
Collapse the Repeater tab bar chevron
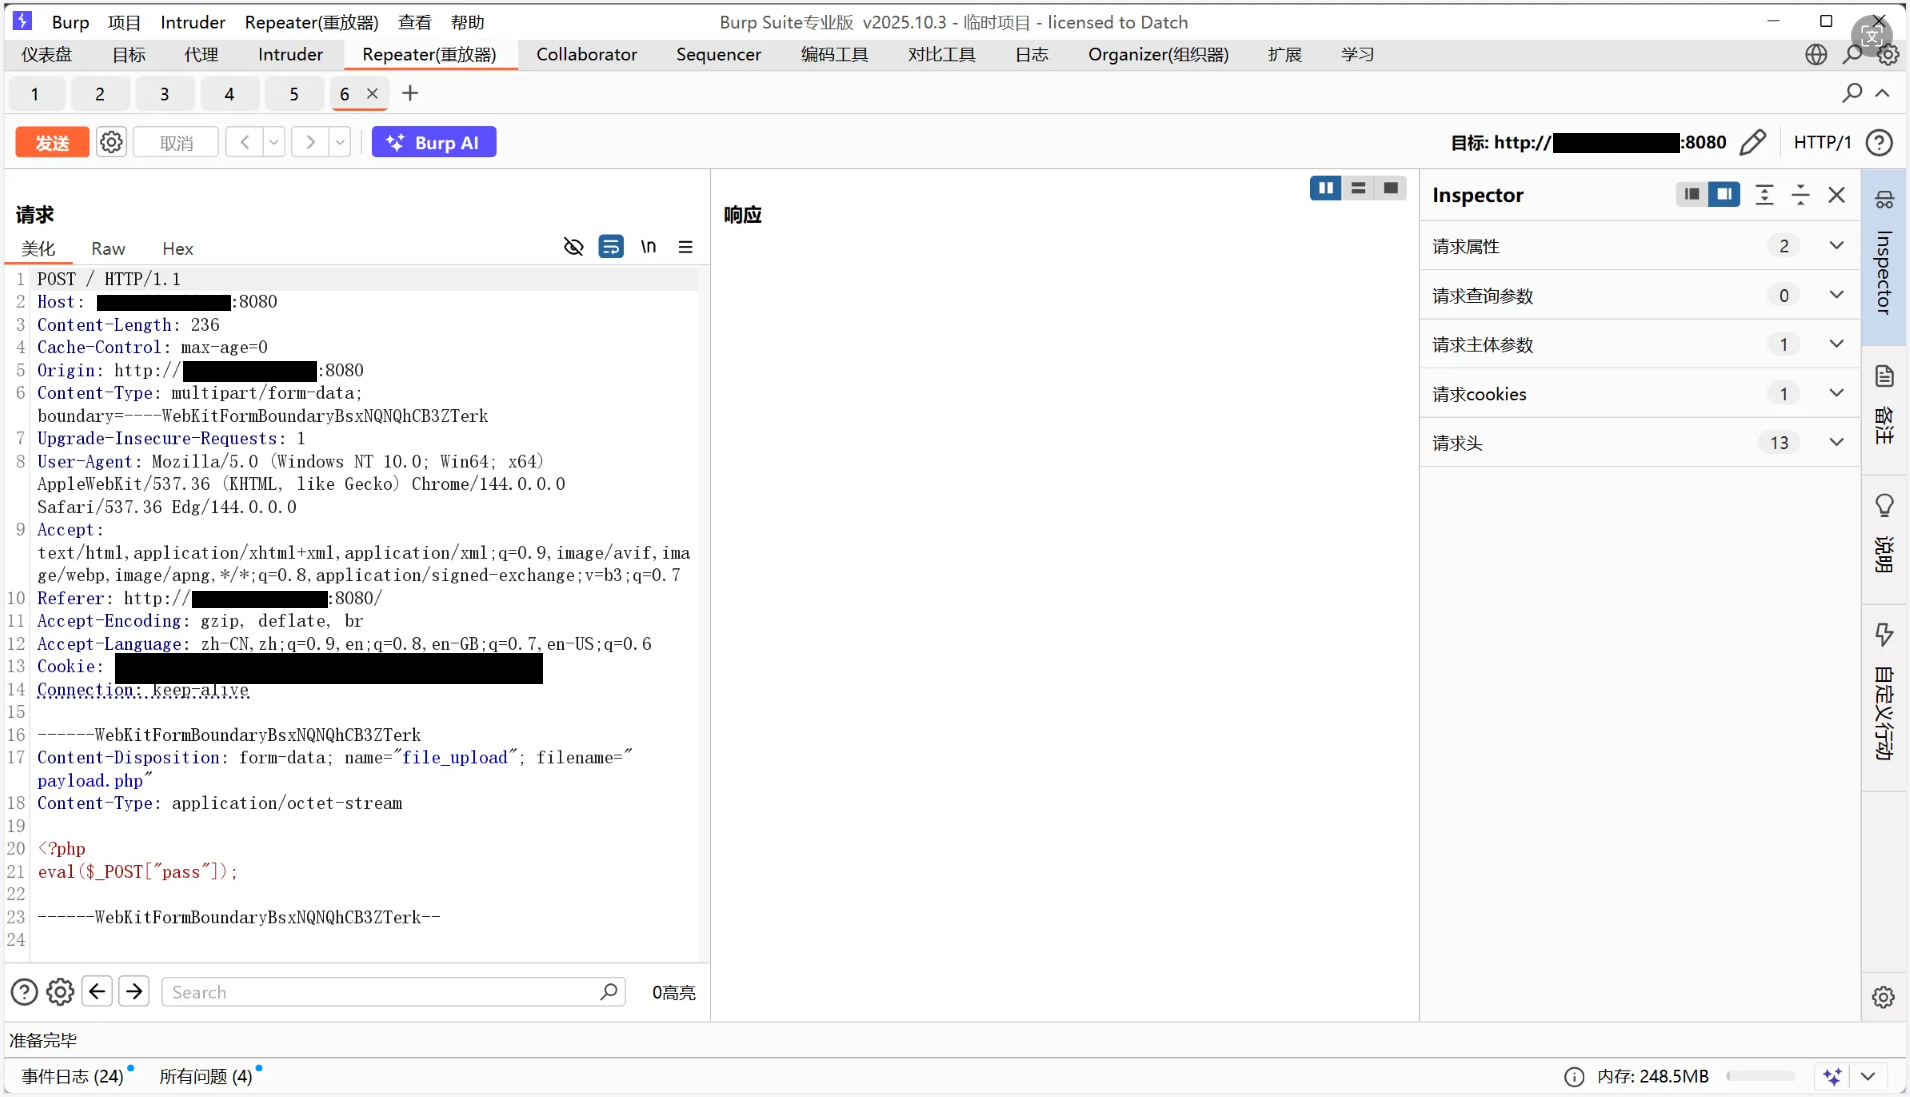(1883, 93)
